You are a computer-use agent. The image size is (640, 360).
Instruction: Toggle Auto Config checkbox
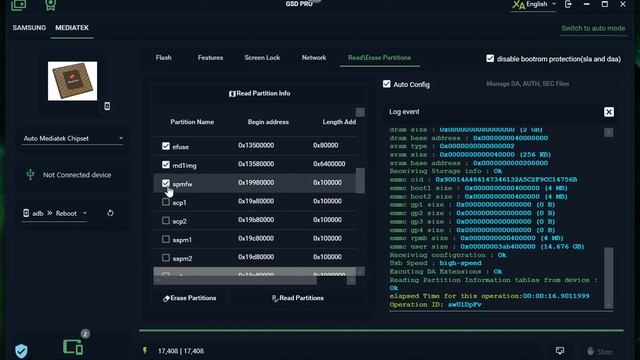[387, 84]
